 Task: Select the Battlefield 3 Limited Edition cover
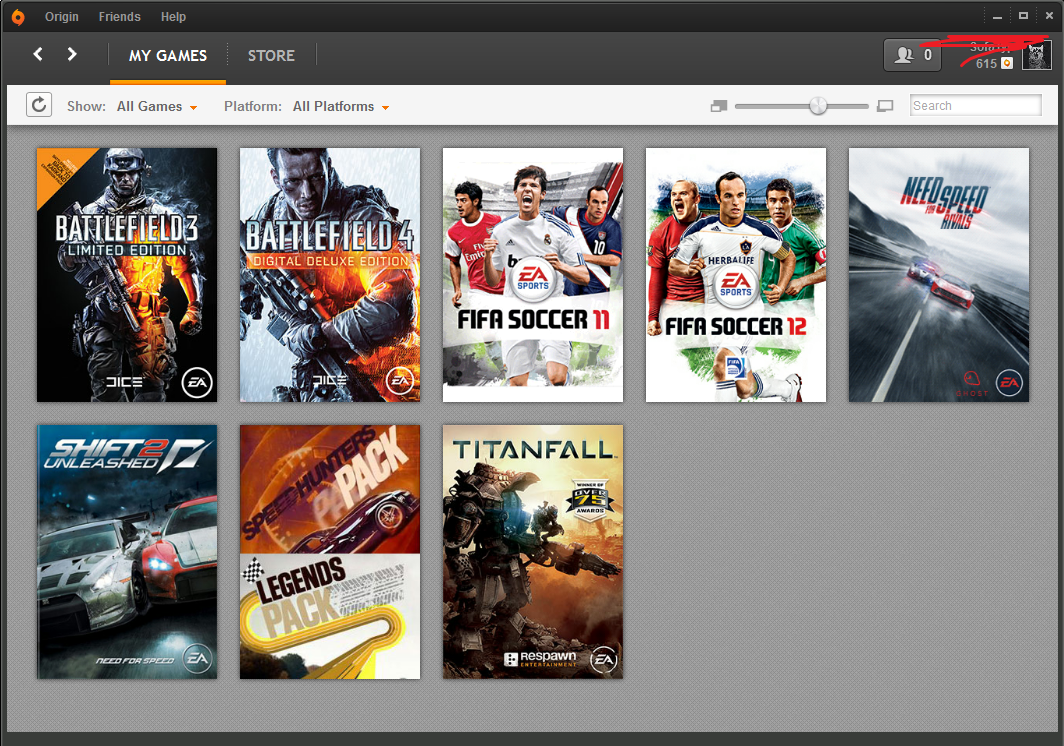tap(127, 275)
